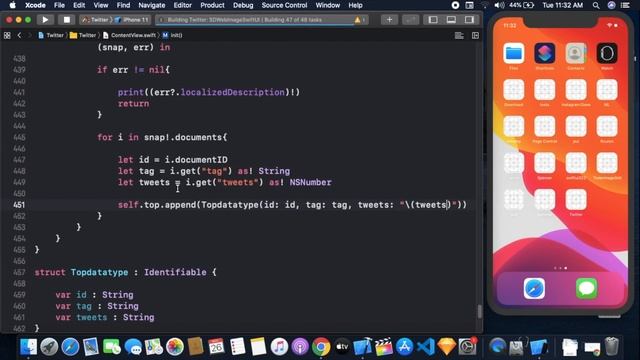Toggle the inspectors panel visibility
The width and height of the screenshot is (640, 360).
[469, 20]
